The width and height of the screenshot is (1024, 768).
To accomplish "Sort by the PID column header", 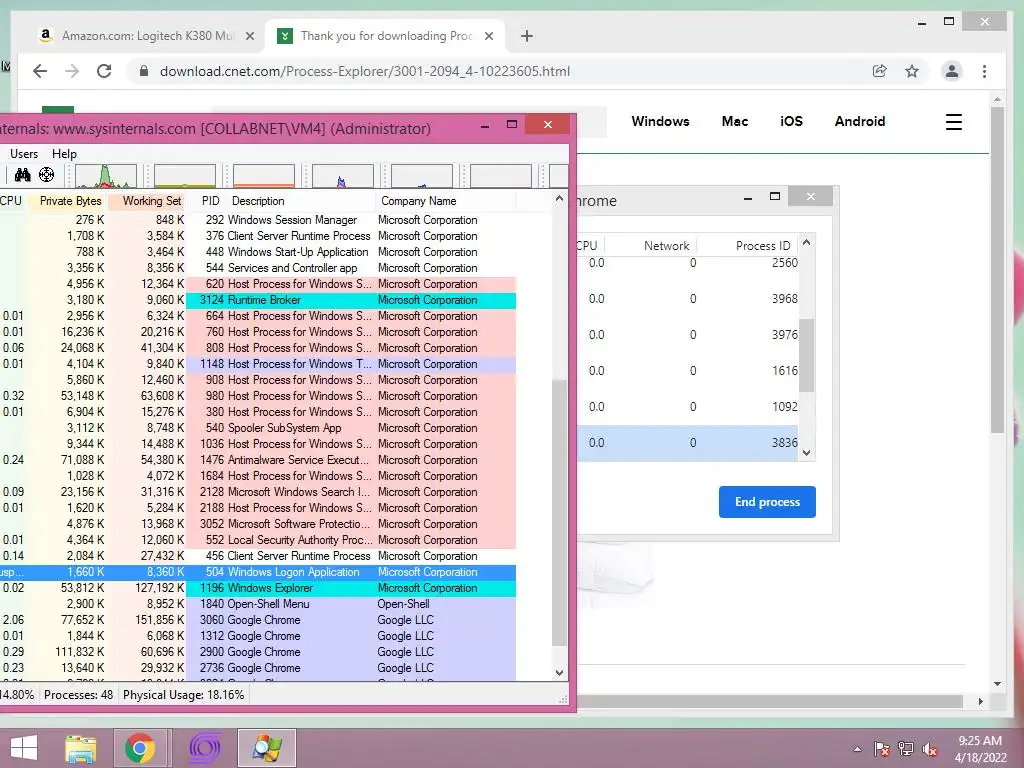I will coord(207,201).
